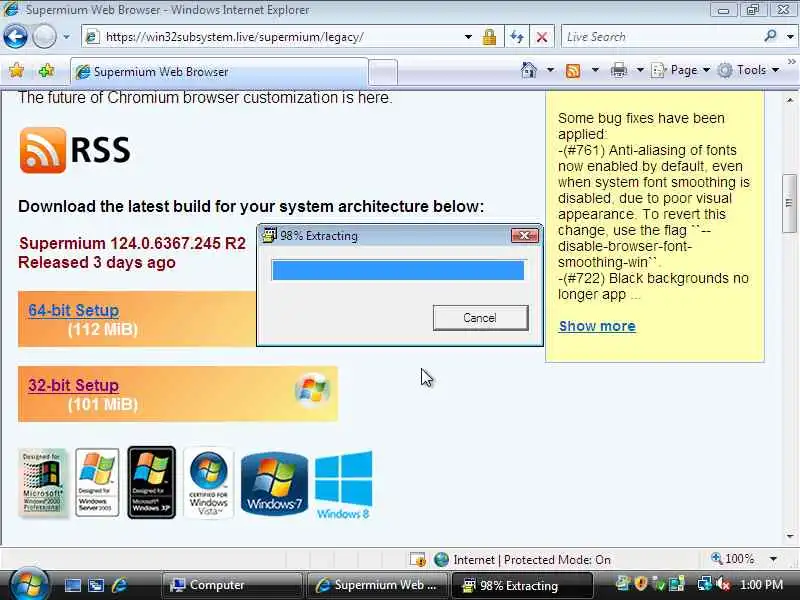Open the search provider dropdown arrow
Image resolution: width=800 pixels, height=600 pixels.
click(790, 37)
